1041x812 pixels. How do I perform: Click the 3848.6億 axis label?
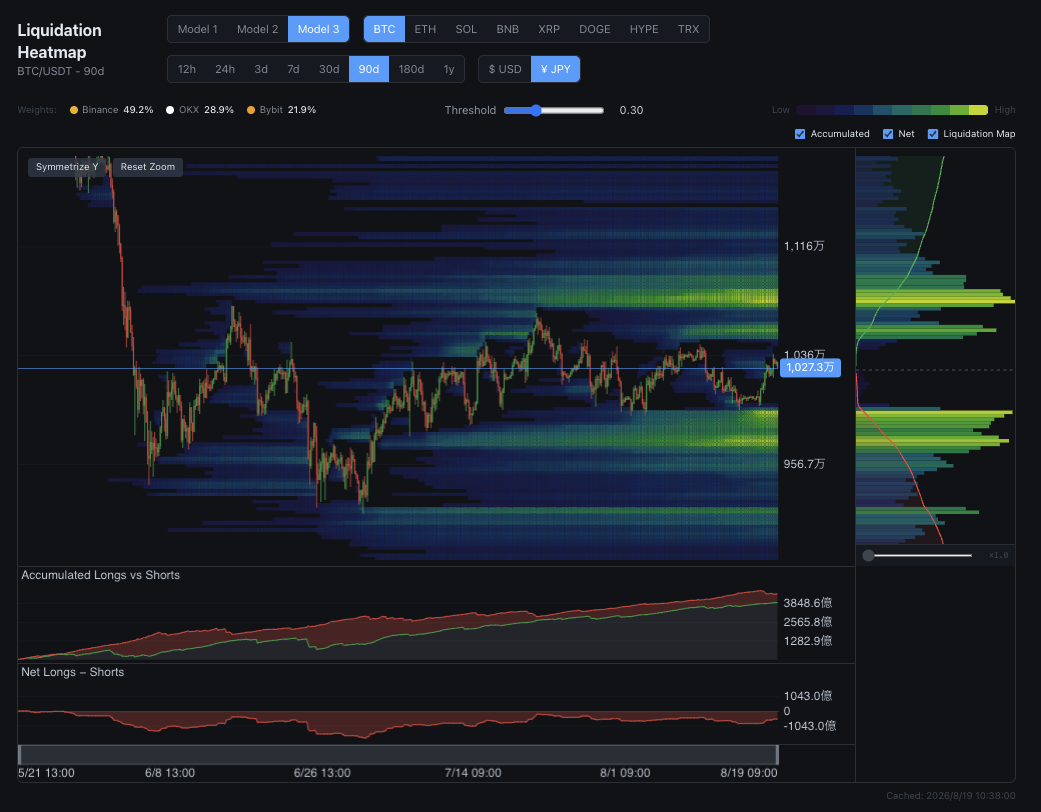tap(807, 603)
